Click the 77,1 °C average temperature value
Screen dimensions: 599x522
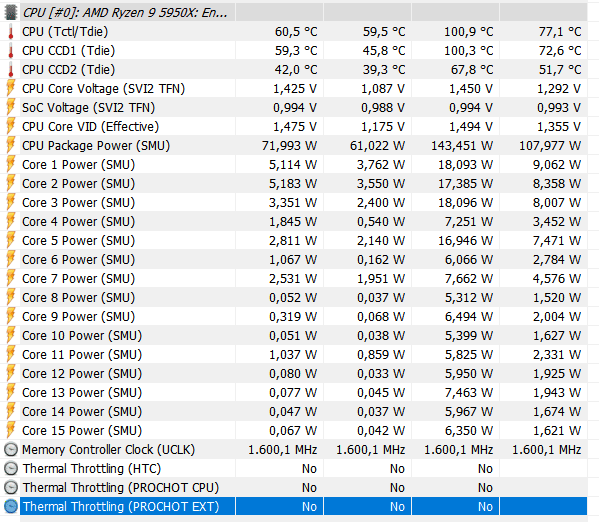click(560, 31)
